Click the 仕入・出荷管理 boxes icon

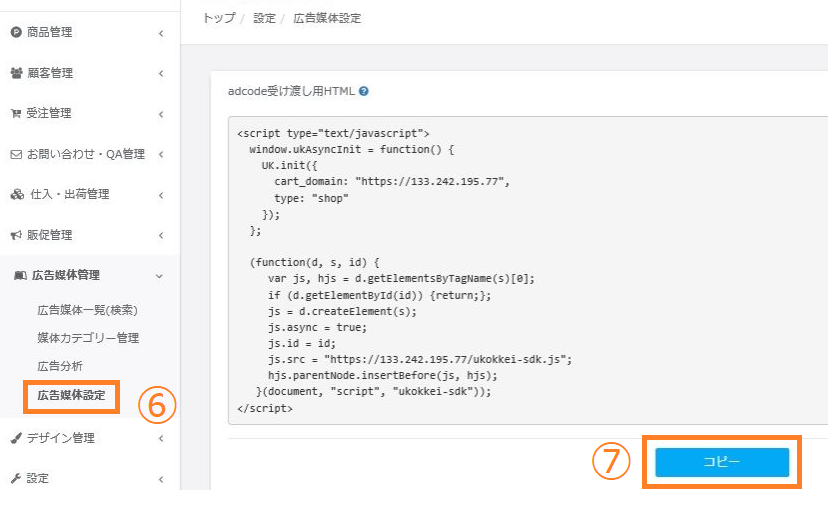pos(16,194)
